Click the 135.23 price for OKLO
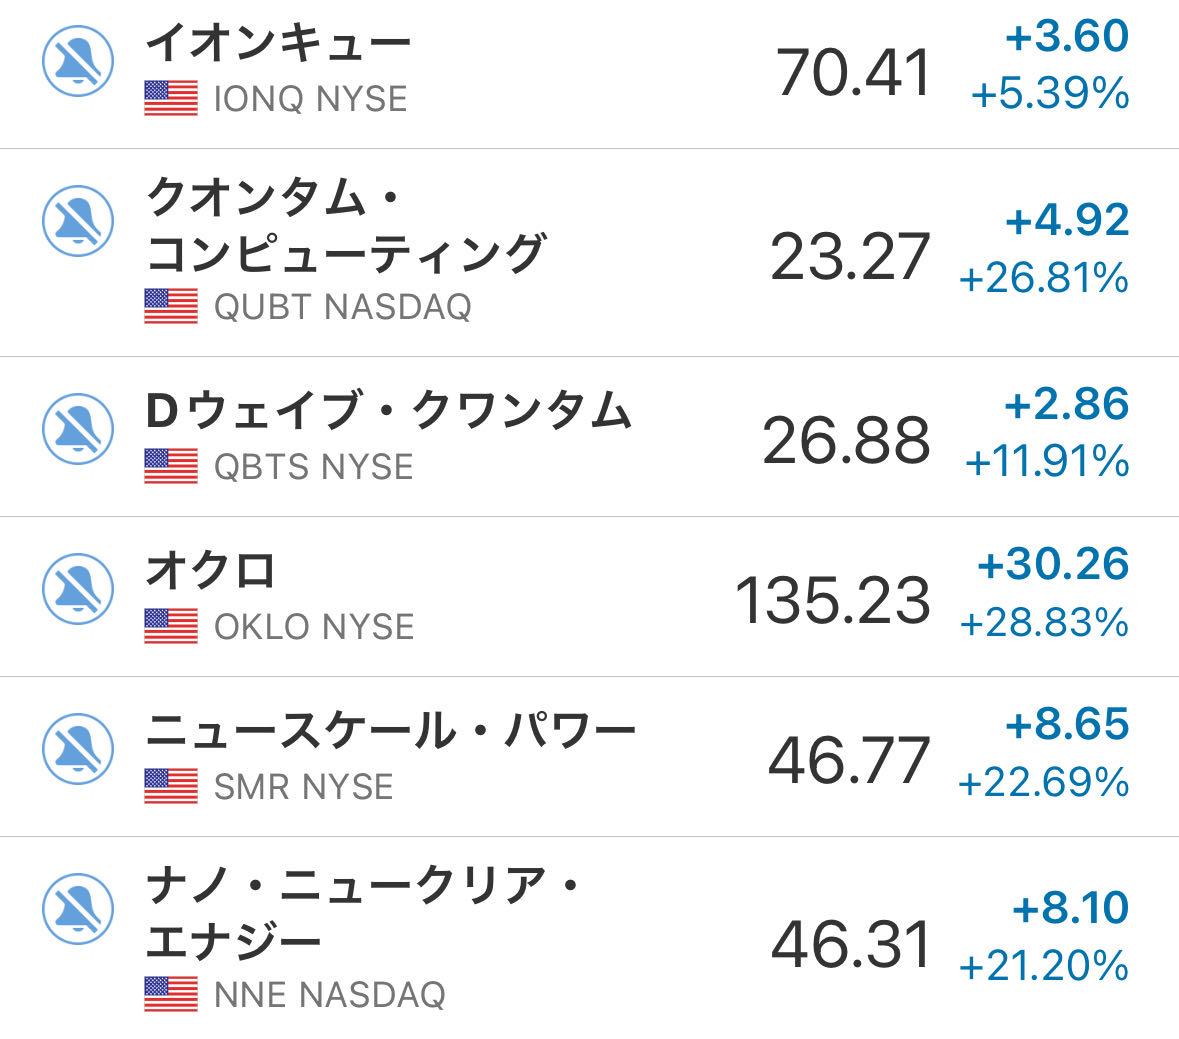1179x1039 pixels. (x=832, y=600)
